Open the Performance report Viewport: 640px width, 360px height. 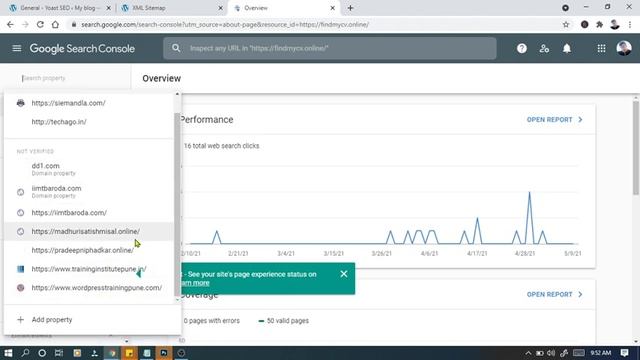pos(554,120)
